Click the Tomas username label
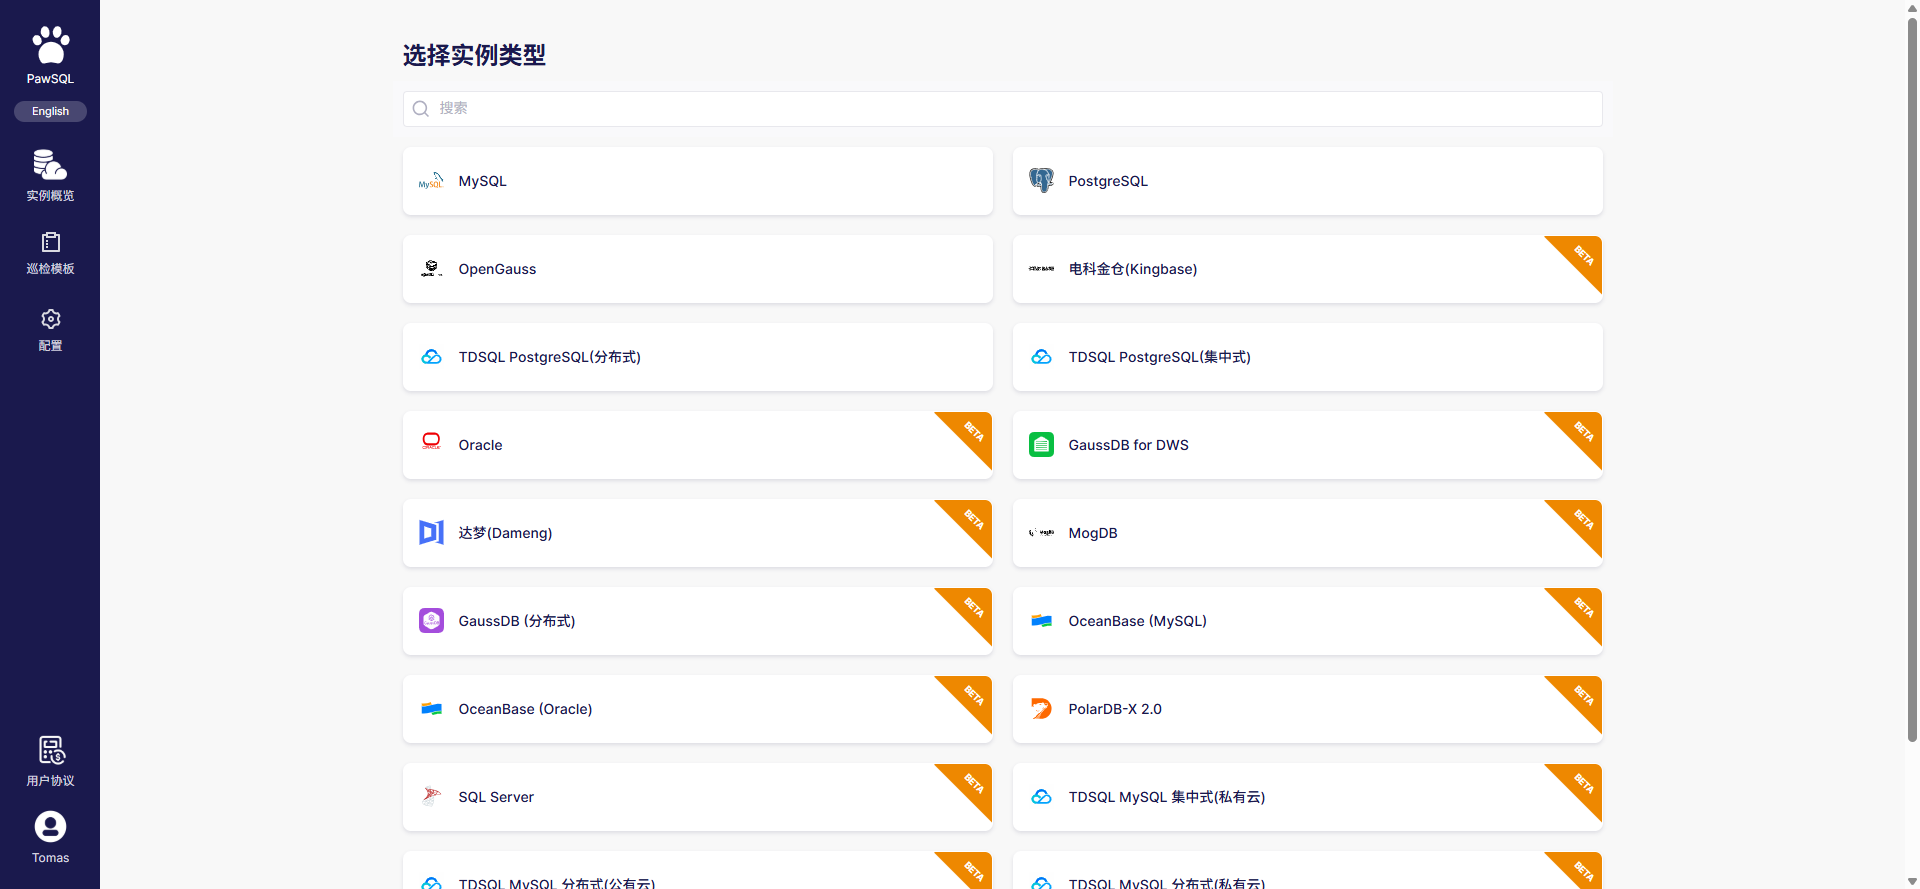Viewport: 1920px width, 889px height. tap(50, 858)
